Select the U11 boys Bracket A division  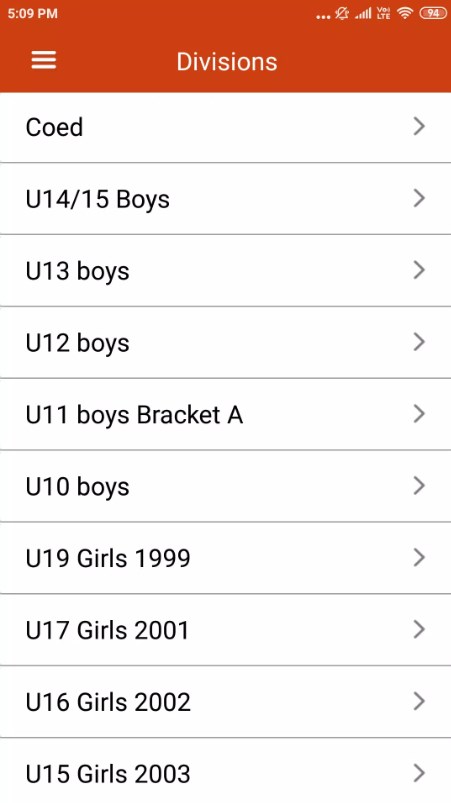[225, 414]
